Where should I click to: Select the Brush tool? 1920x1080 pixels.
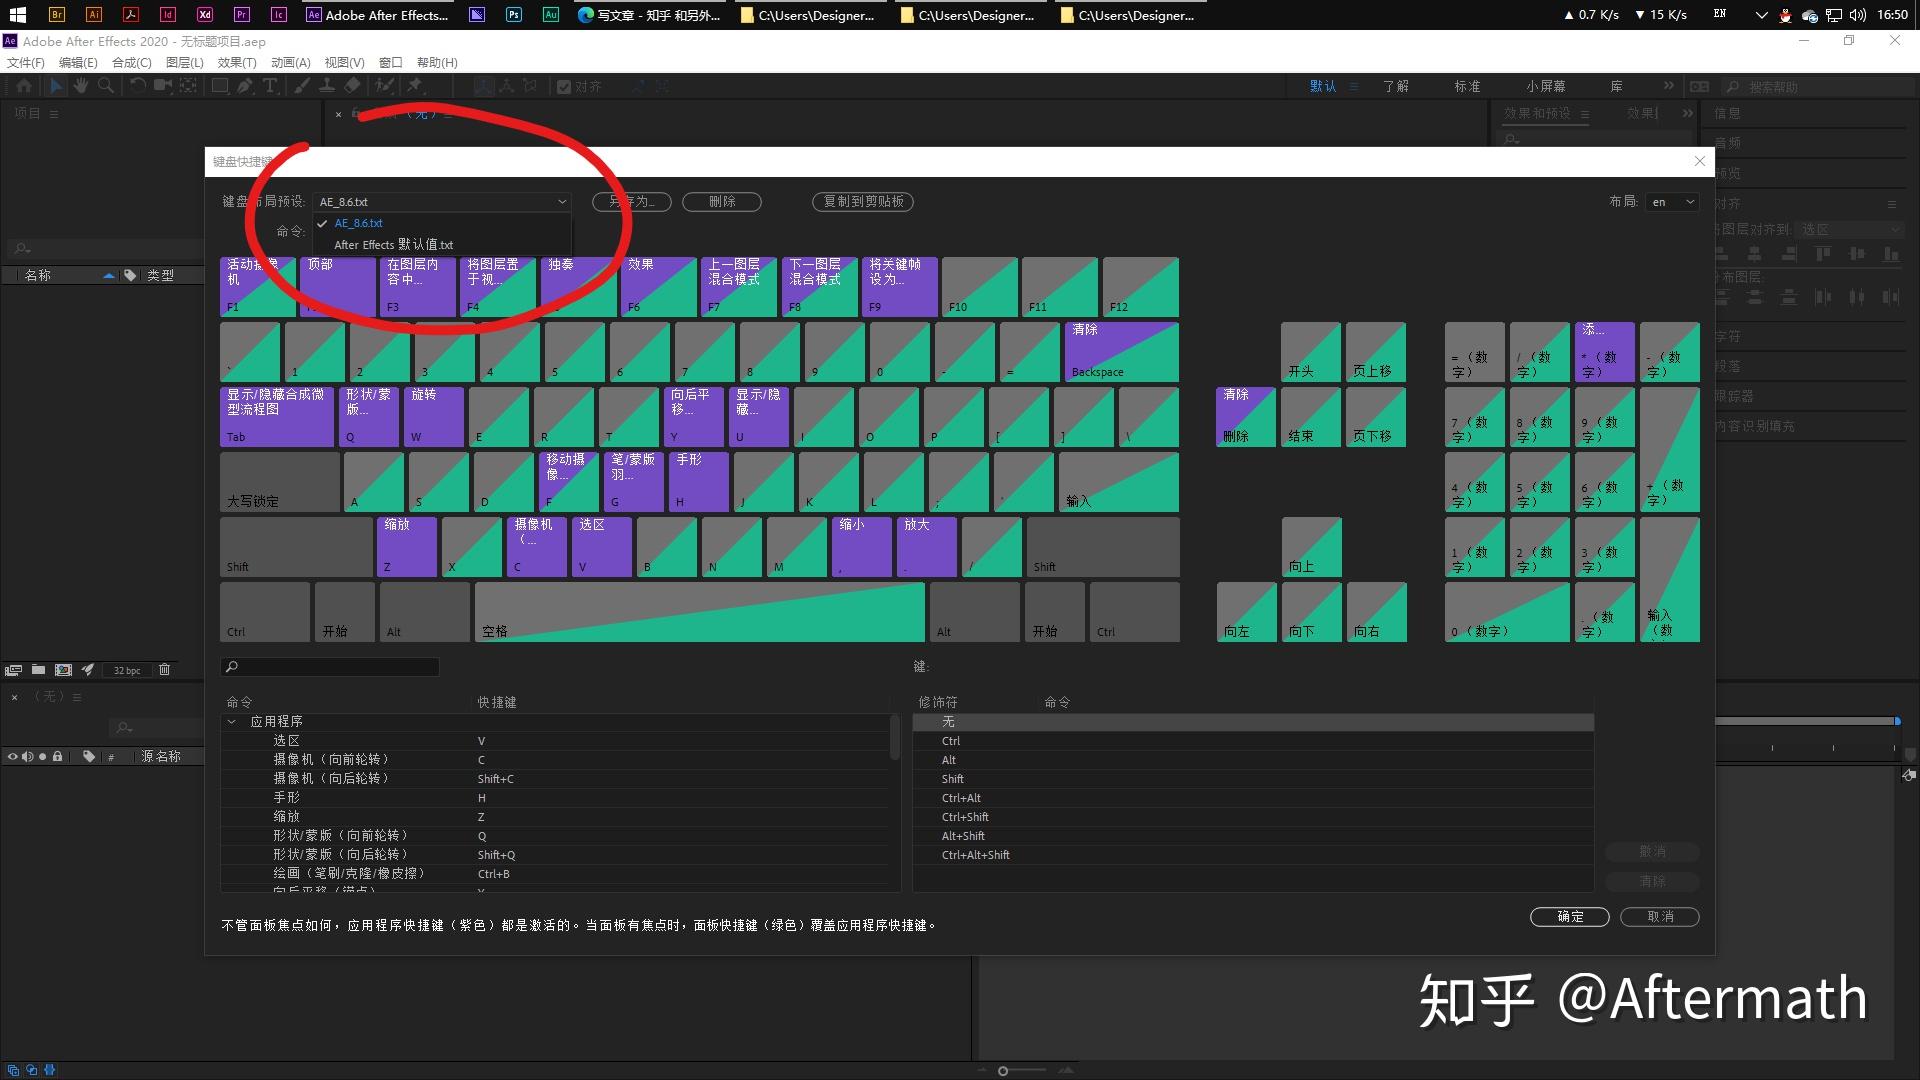[x=302, y=86]
